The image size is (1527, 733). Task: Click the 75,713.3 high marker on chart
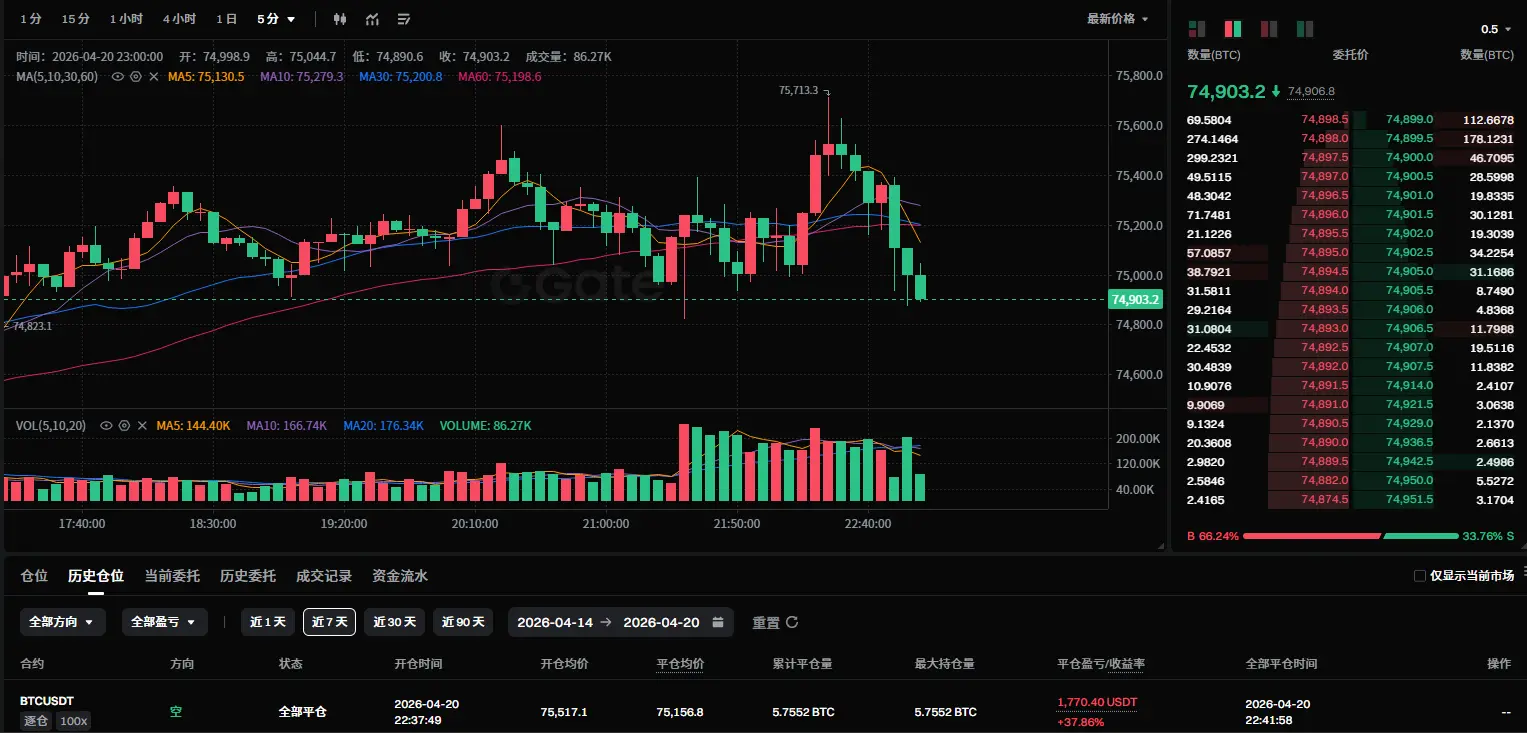pyautogui.click(x=798, y=90)
